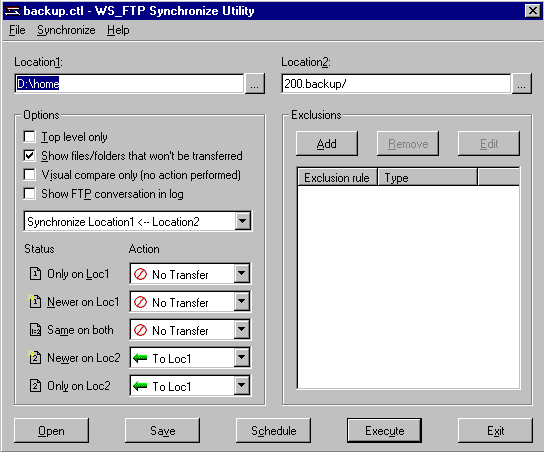Enable Top level only checkbox
Screen dimensions: 544x452
tap(29, 137)
